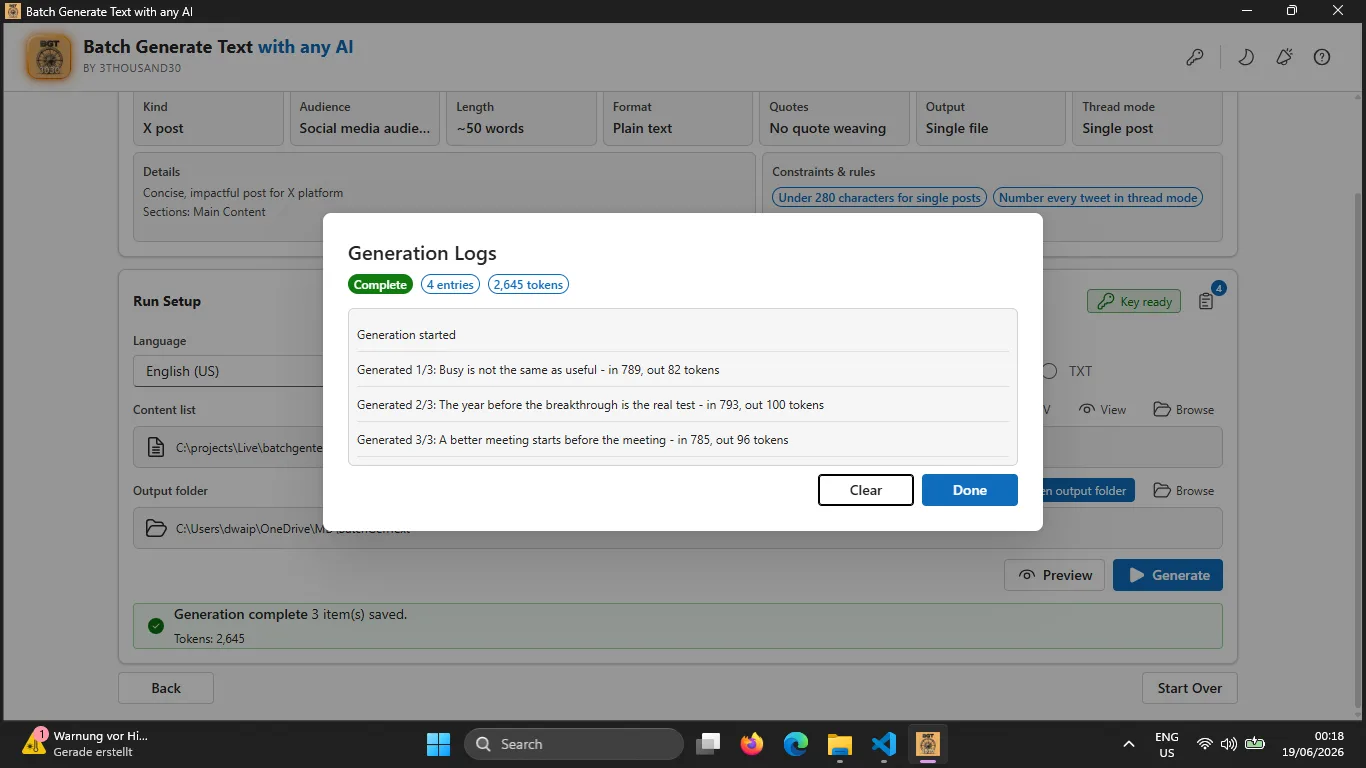This screenshot has width=1366, height=768.
Task: Click the 'Under 280 characters for single posts' chip
Action: tap(880, 198)
